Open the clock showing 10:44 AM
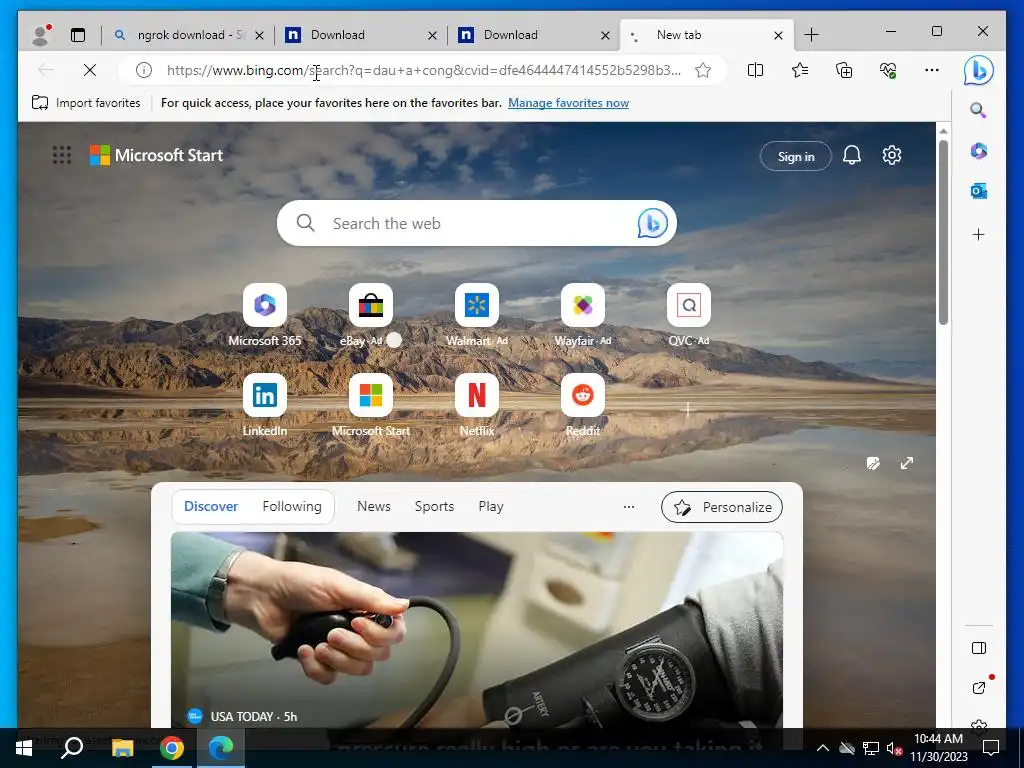This screenshot has width=1024, height=768. point(938,748)
